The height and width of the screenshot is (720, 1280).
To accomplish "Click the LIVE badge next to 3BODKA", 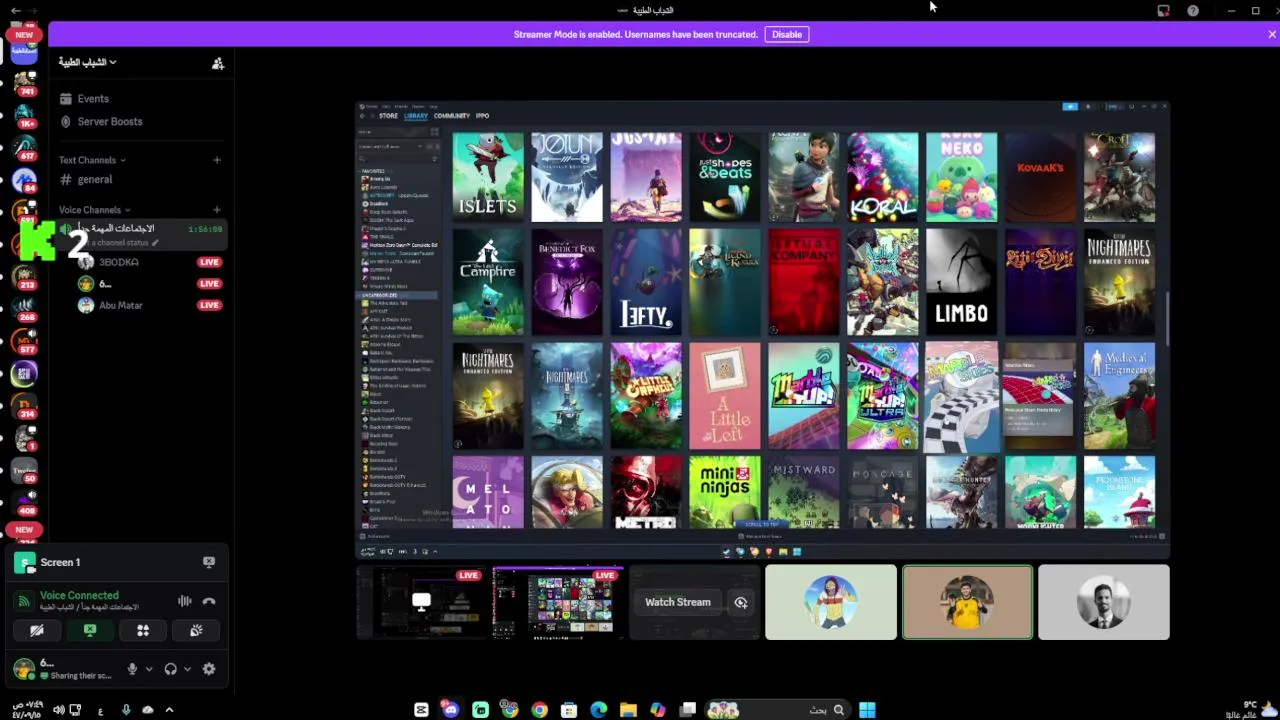I will click(209, 262).
